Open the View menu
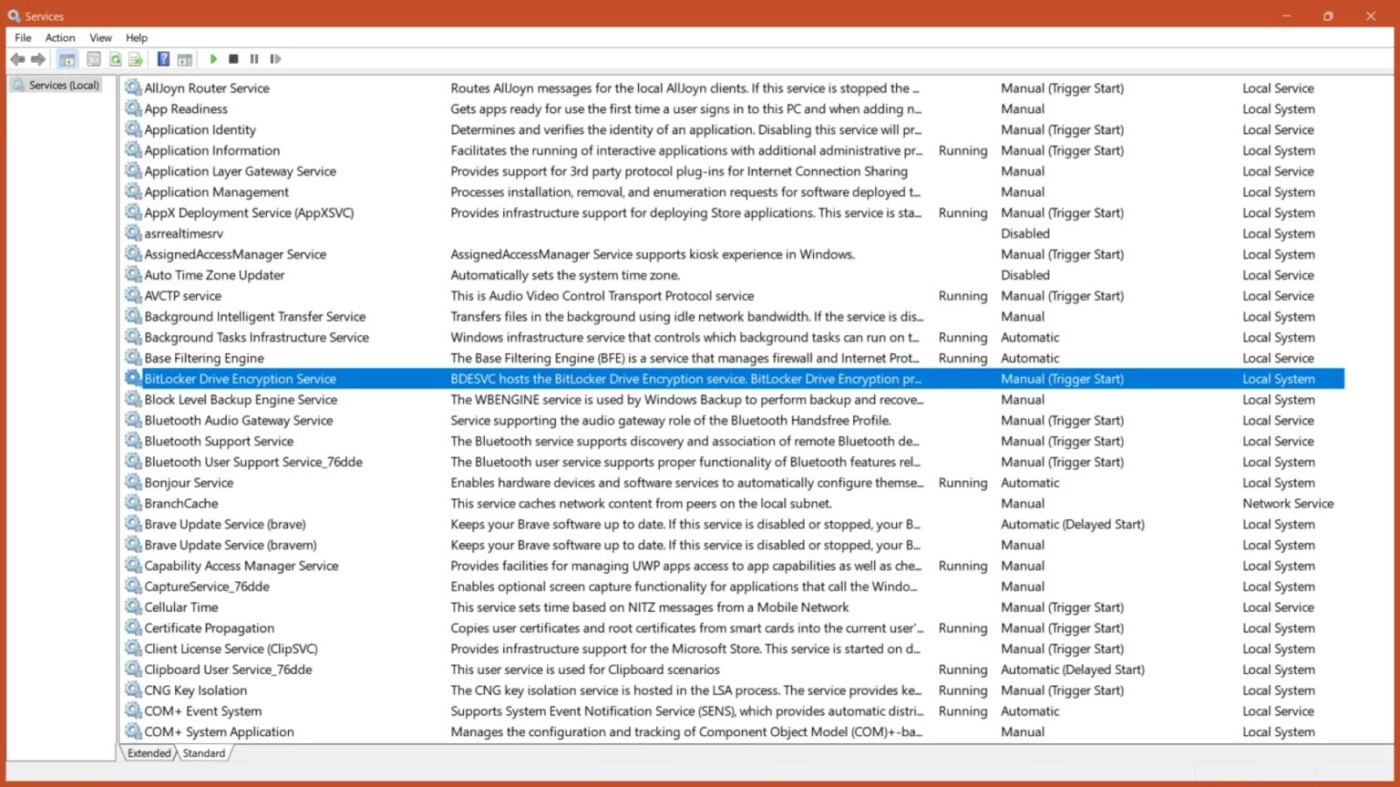1400x787 pixels. pos(101,38)
